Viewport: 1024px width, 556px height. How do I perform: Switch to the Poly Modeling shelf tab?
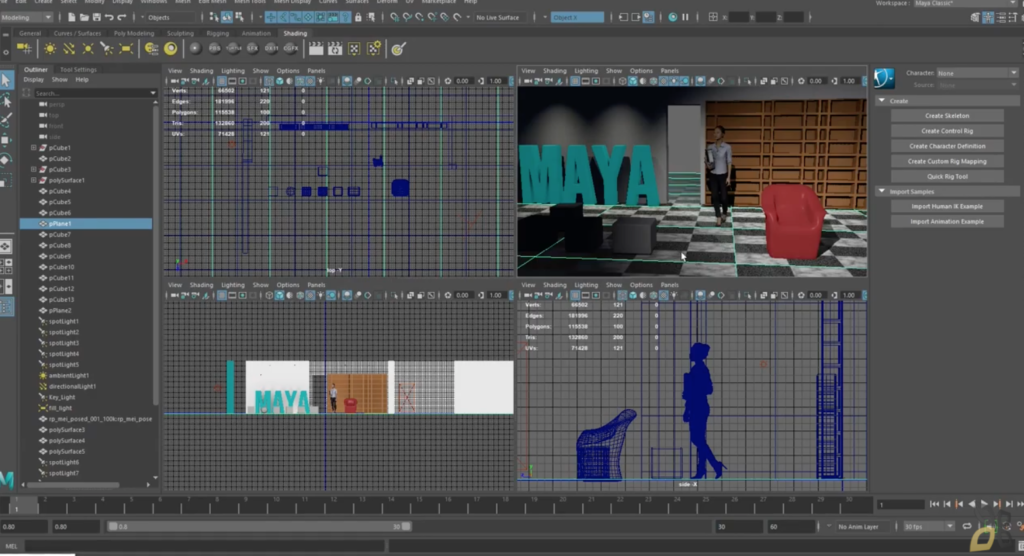(x=134, y=33)
